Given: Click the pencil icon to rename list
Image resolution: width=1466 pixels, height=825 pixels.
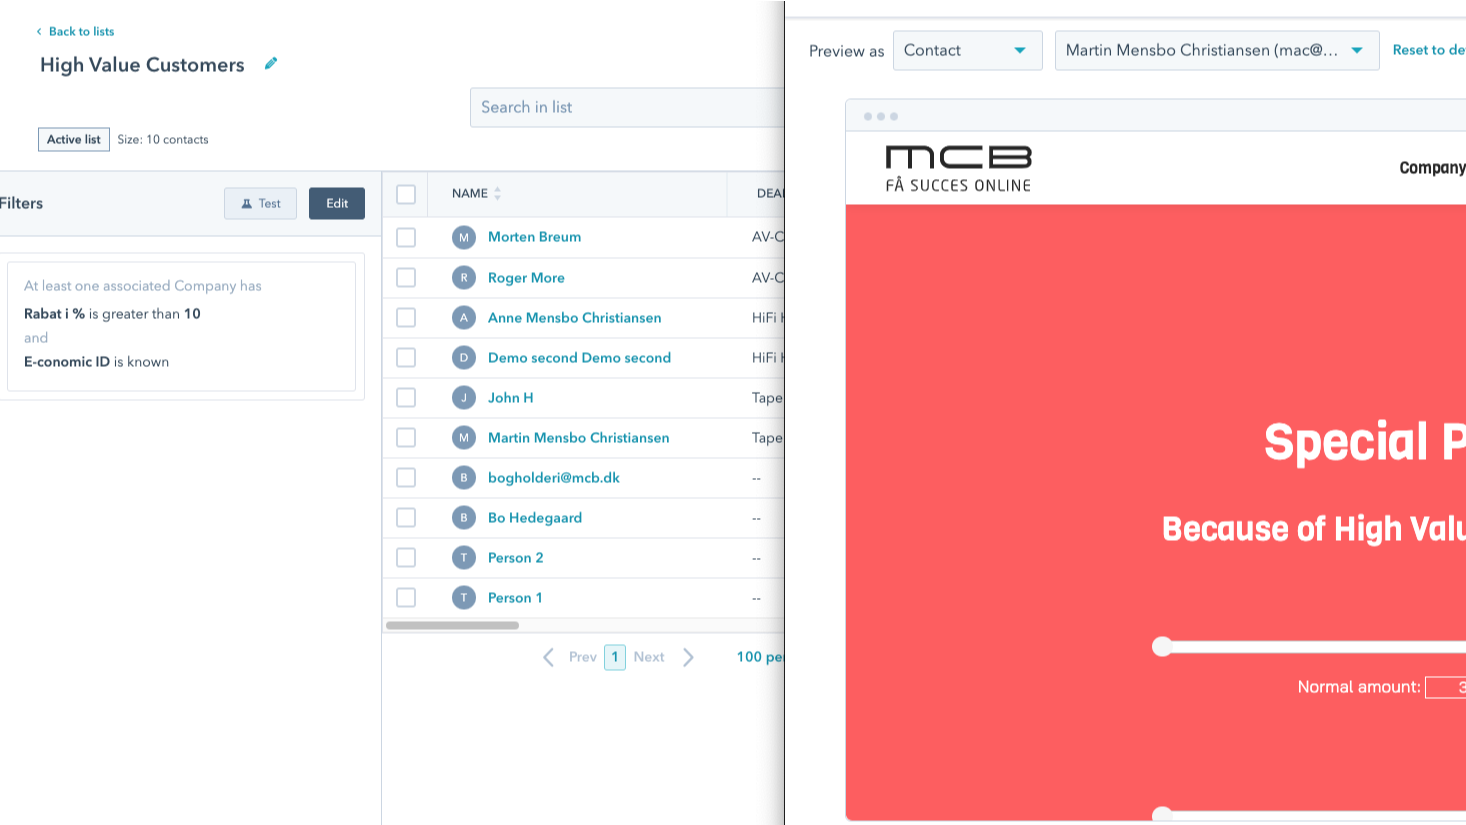Looking at the screenshot, I should [270, 64].
